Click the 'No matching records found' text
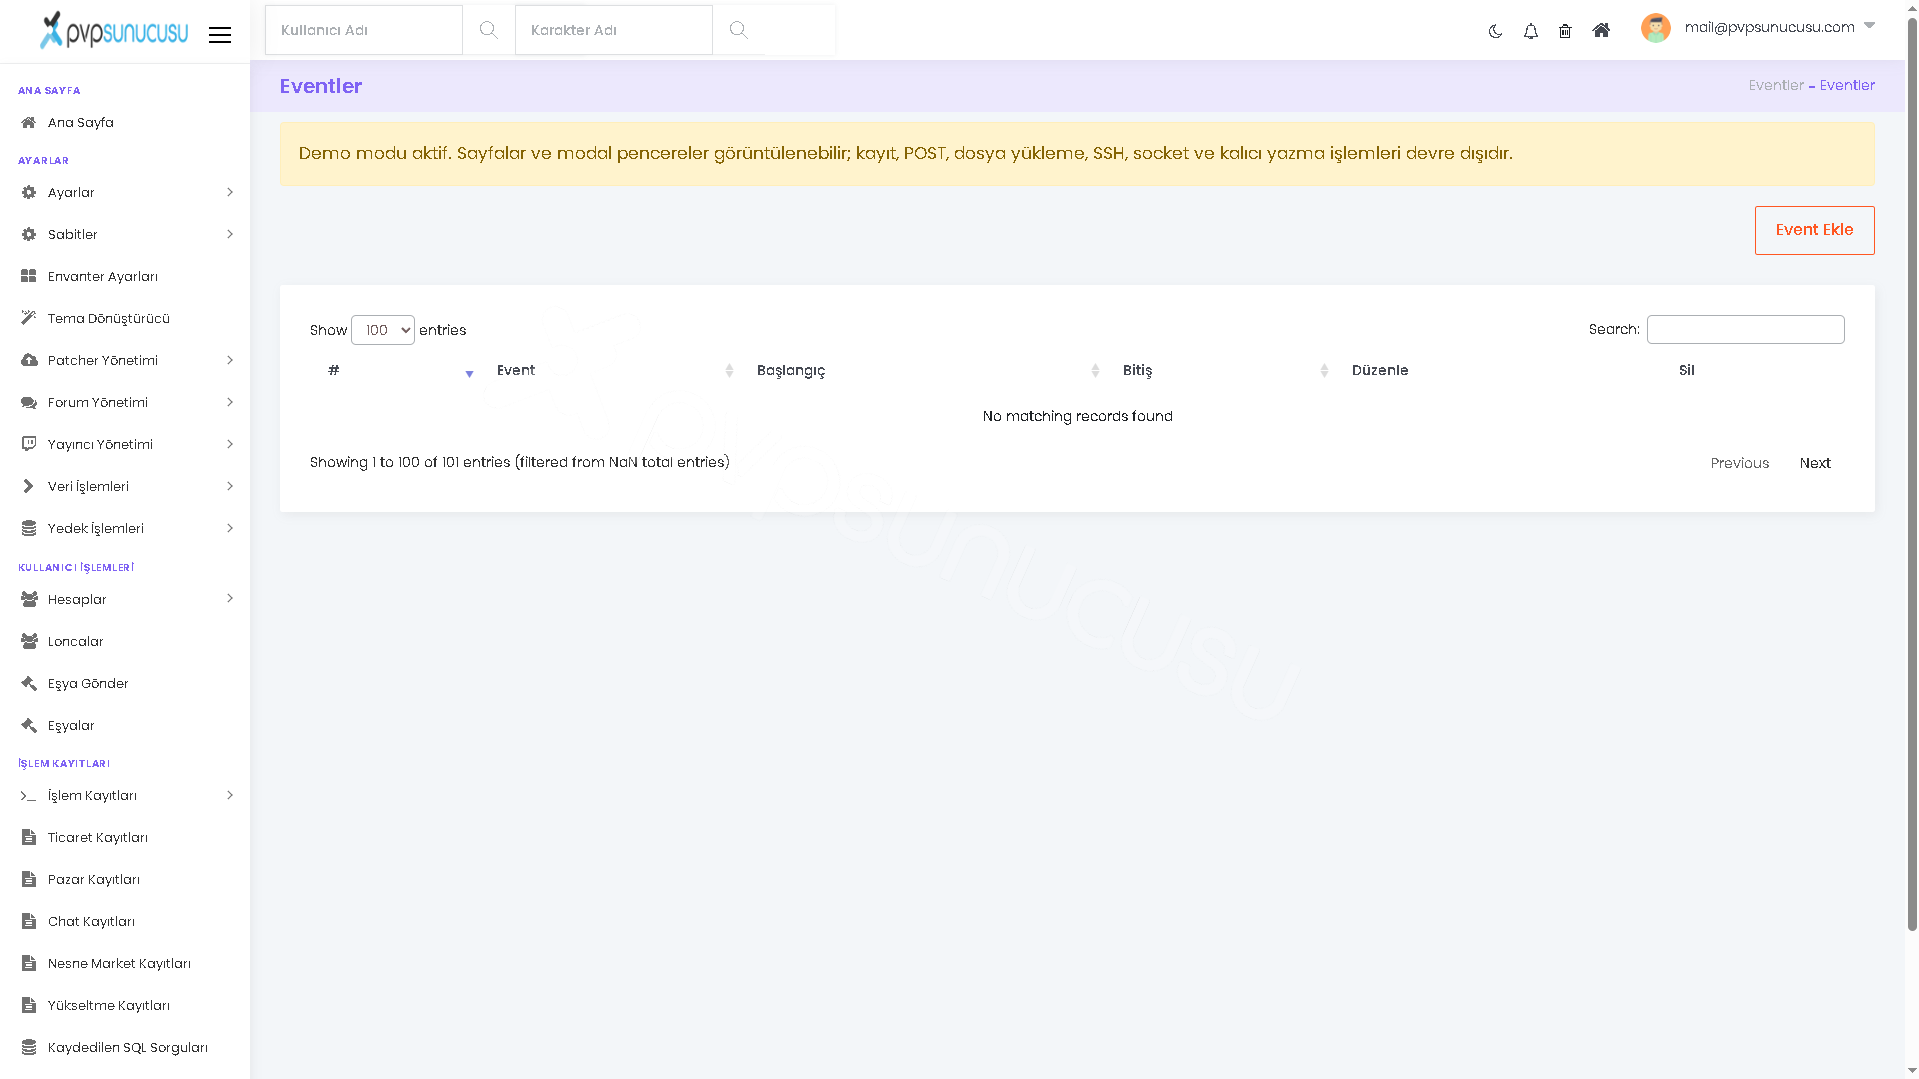 point(1077,417)
